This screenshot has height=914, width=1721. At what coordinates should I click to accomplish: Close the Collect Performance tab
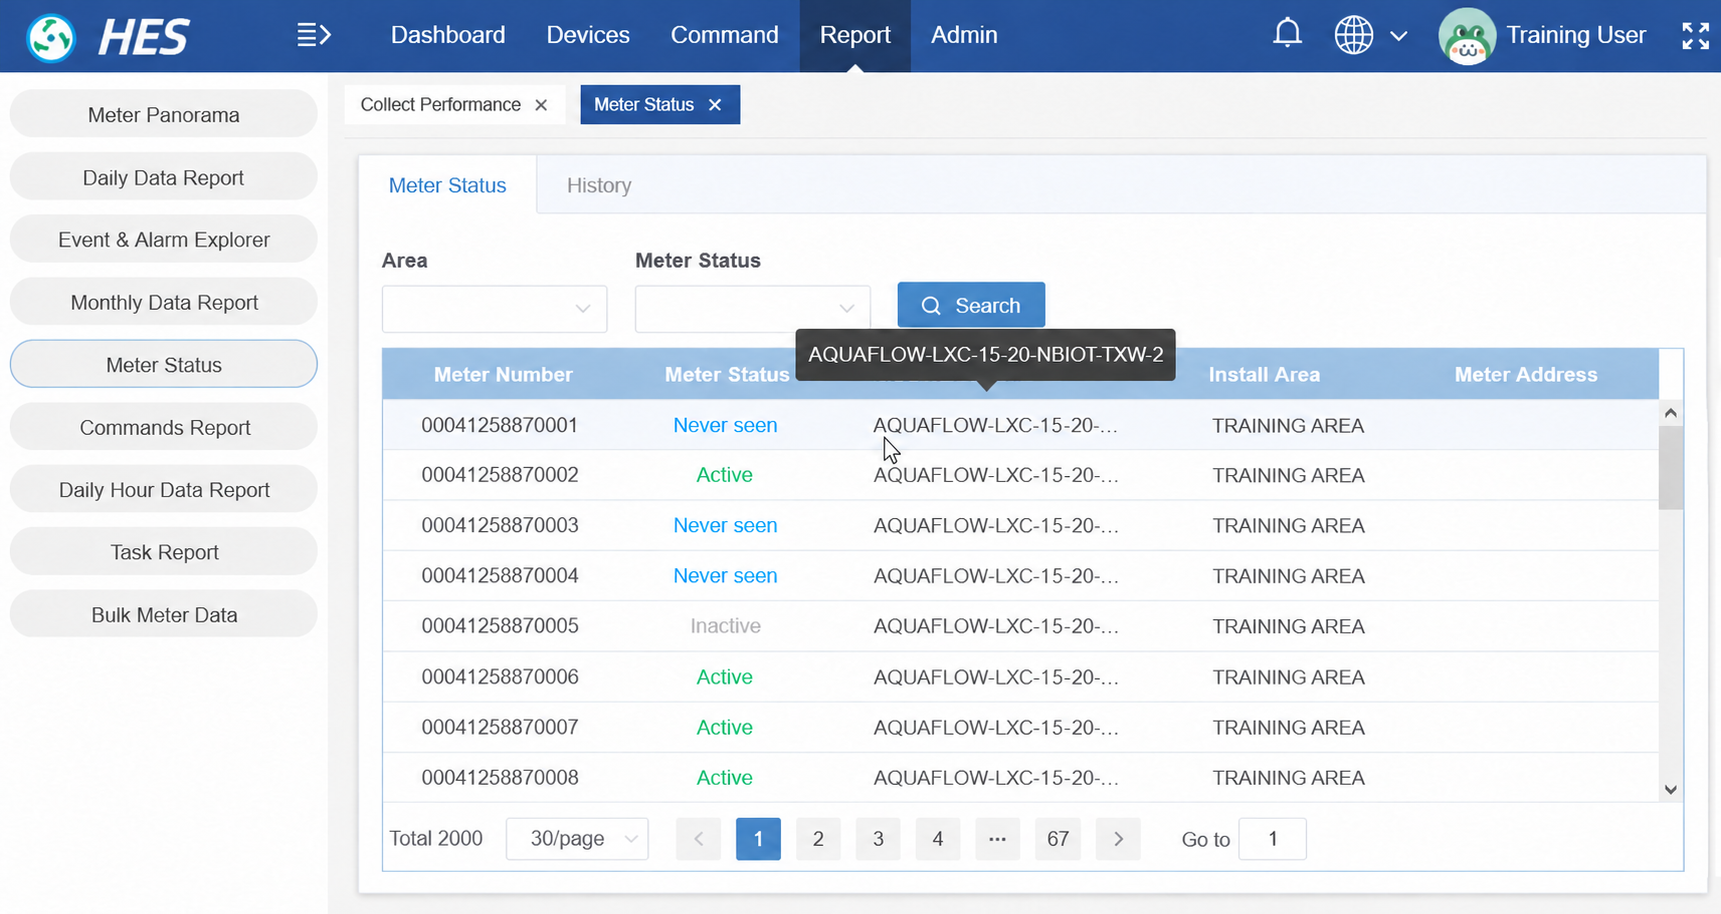coord(541,105)
